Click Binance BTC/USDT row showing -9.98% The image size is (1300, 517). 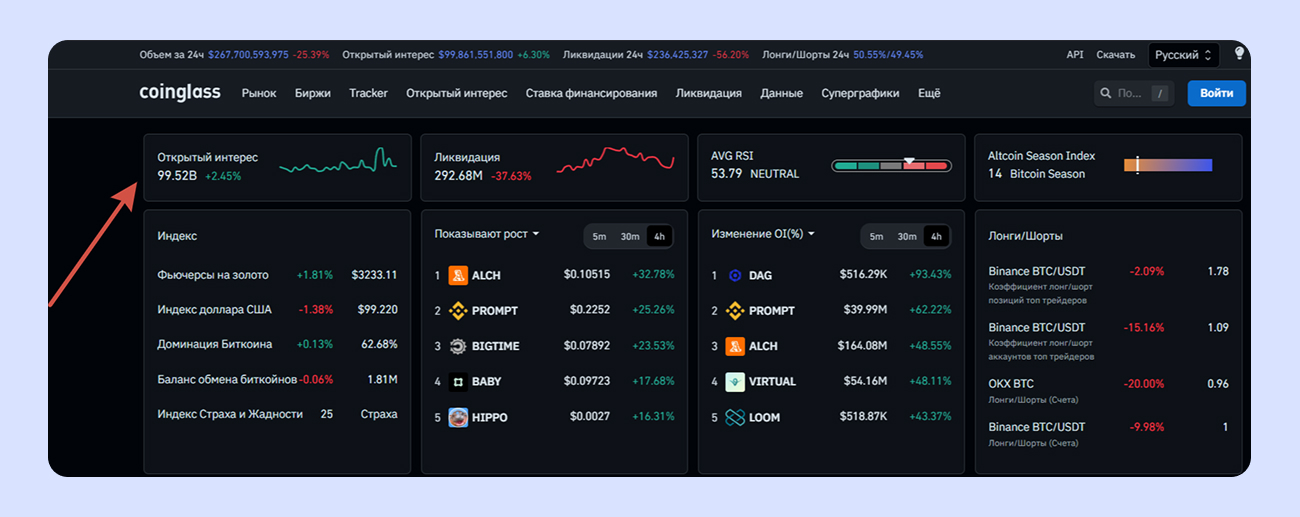[1108, 434]
